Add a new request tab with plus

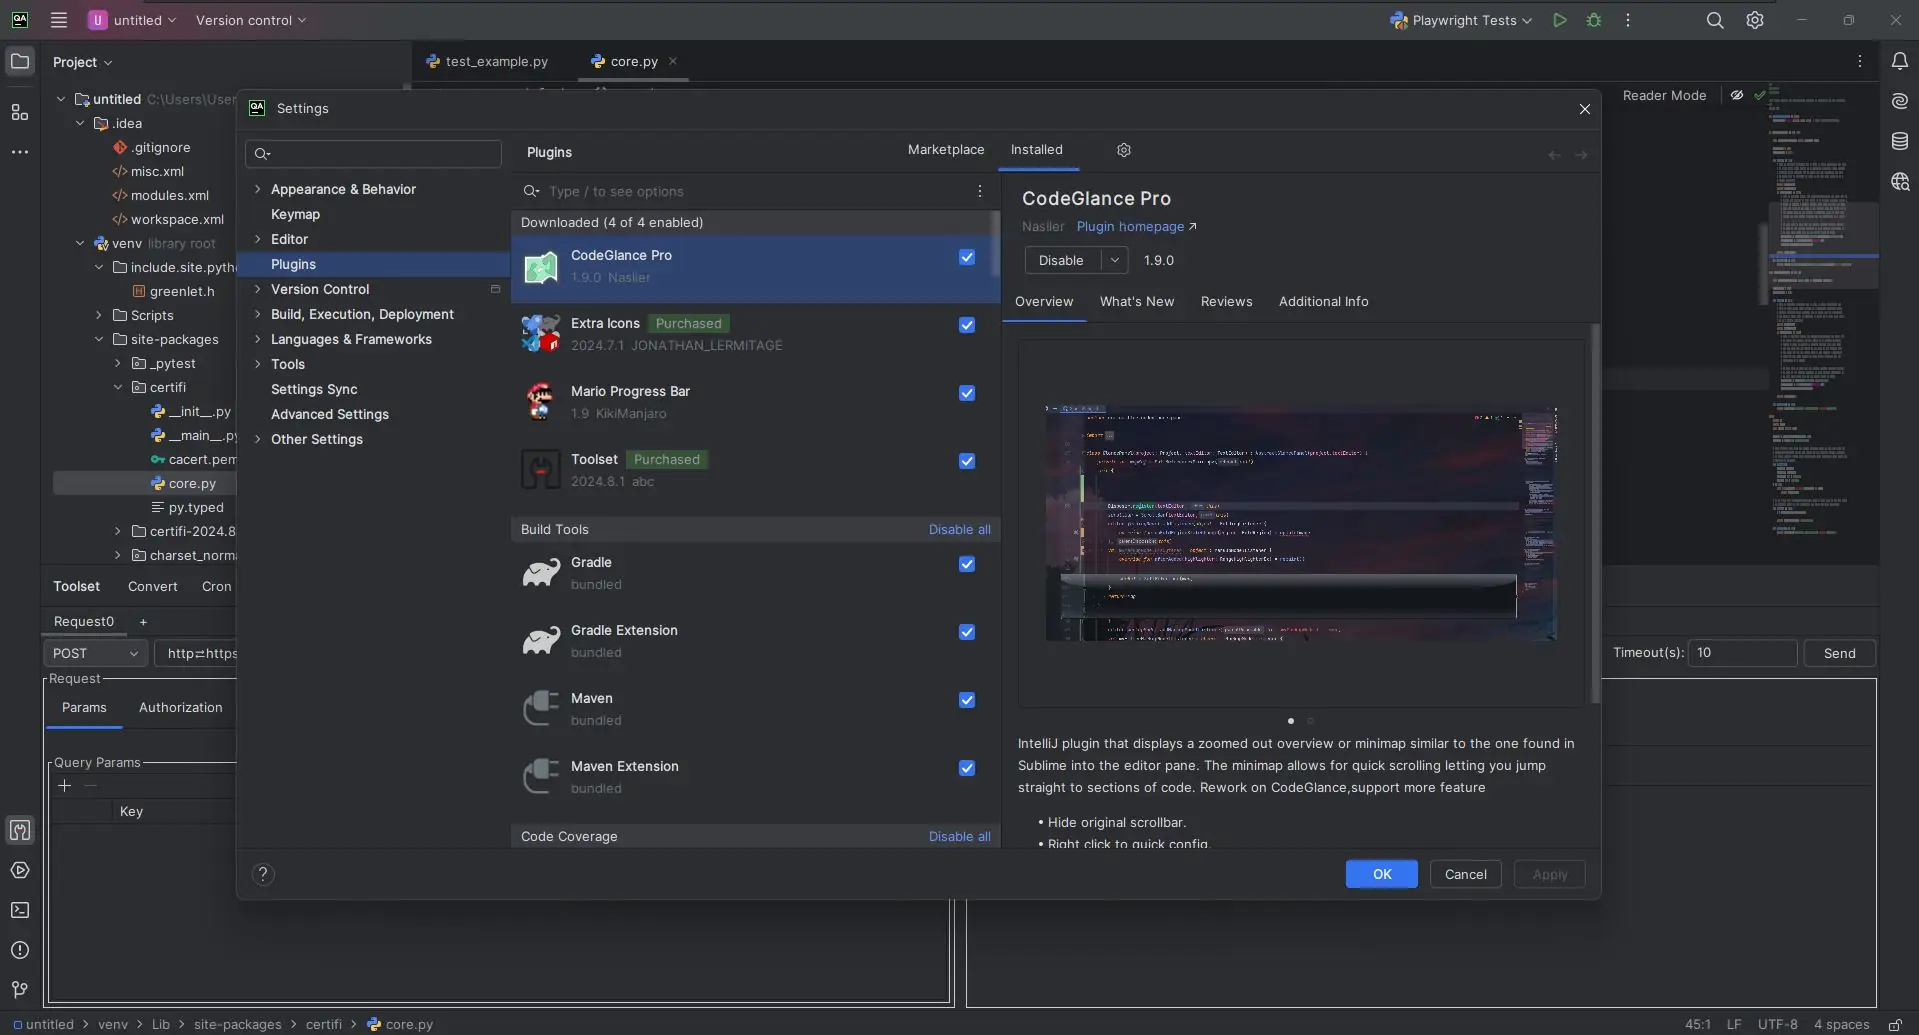[x=143, y=622]
